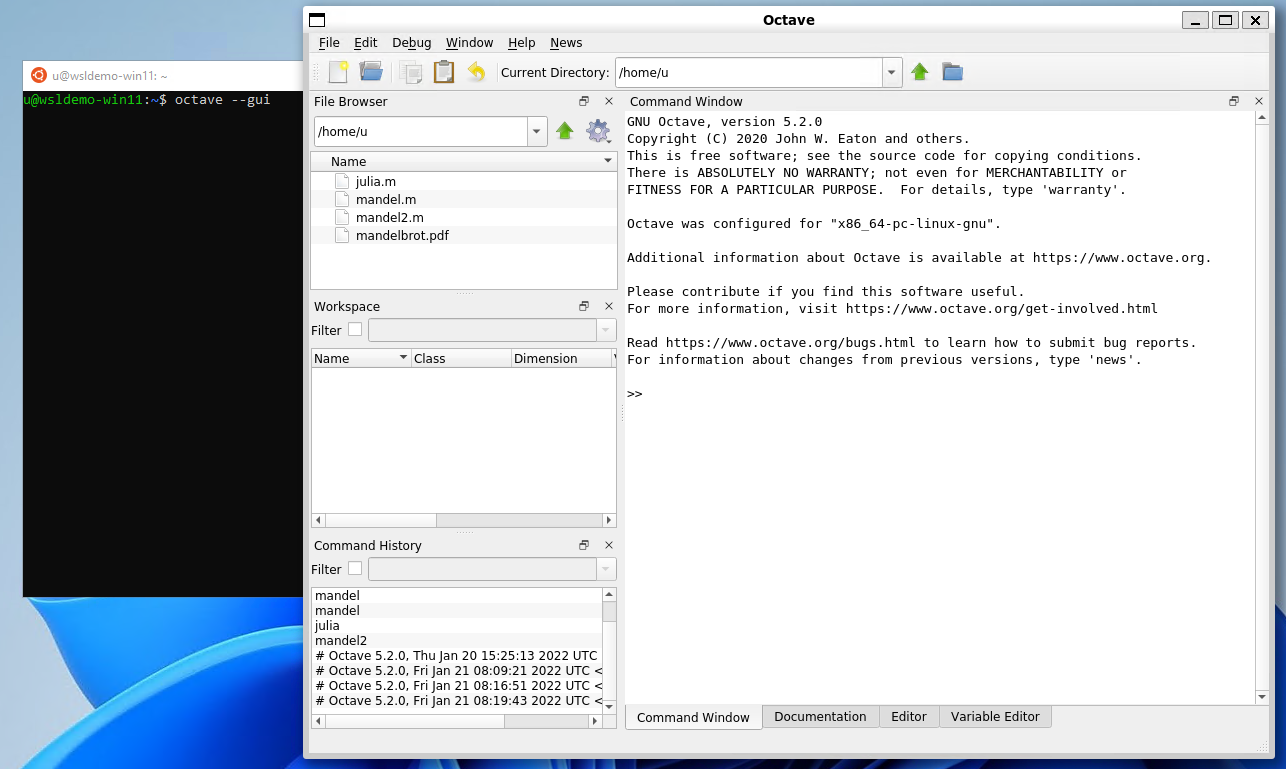This screenshot has width=1286, height=769.
Task: Undock the Command Window panel
Action: click(x=1234, y=101)
